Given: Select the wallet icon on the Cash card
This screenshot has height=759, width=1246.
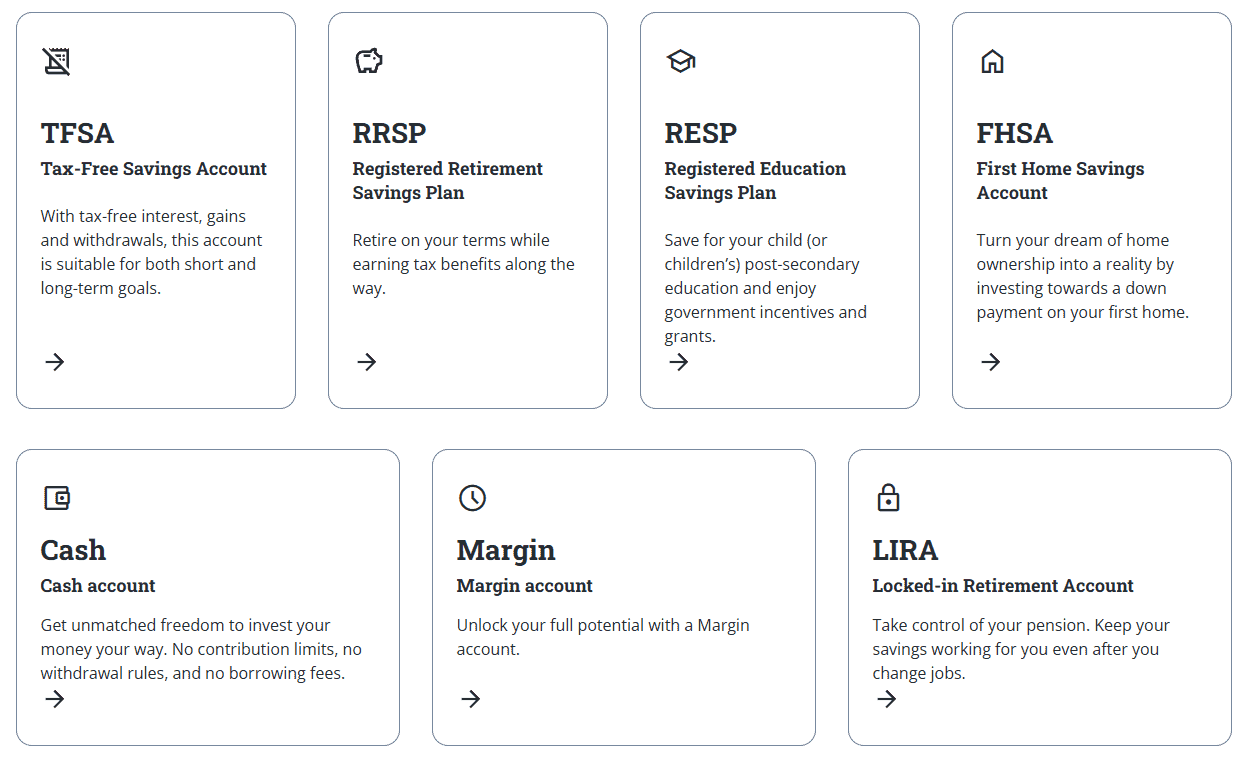Looking at the screenshot, I should [x=57, y=497].
